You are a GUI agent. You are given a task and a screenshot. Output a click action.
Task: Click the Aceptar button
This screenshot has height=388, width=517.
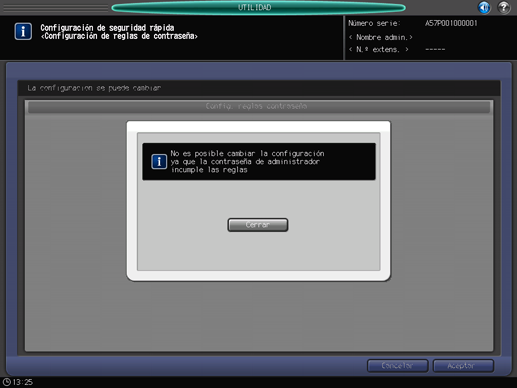pyautogui.click(x=463, y=366)
